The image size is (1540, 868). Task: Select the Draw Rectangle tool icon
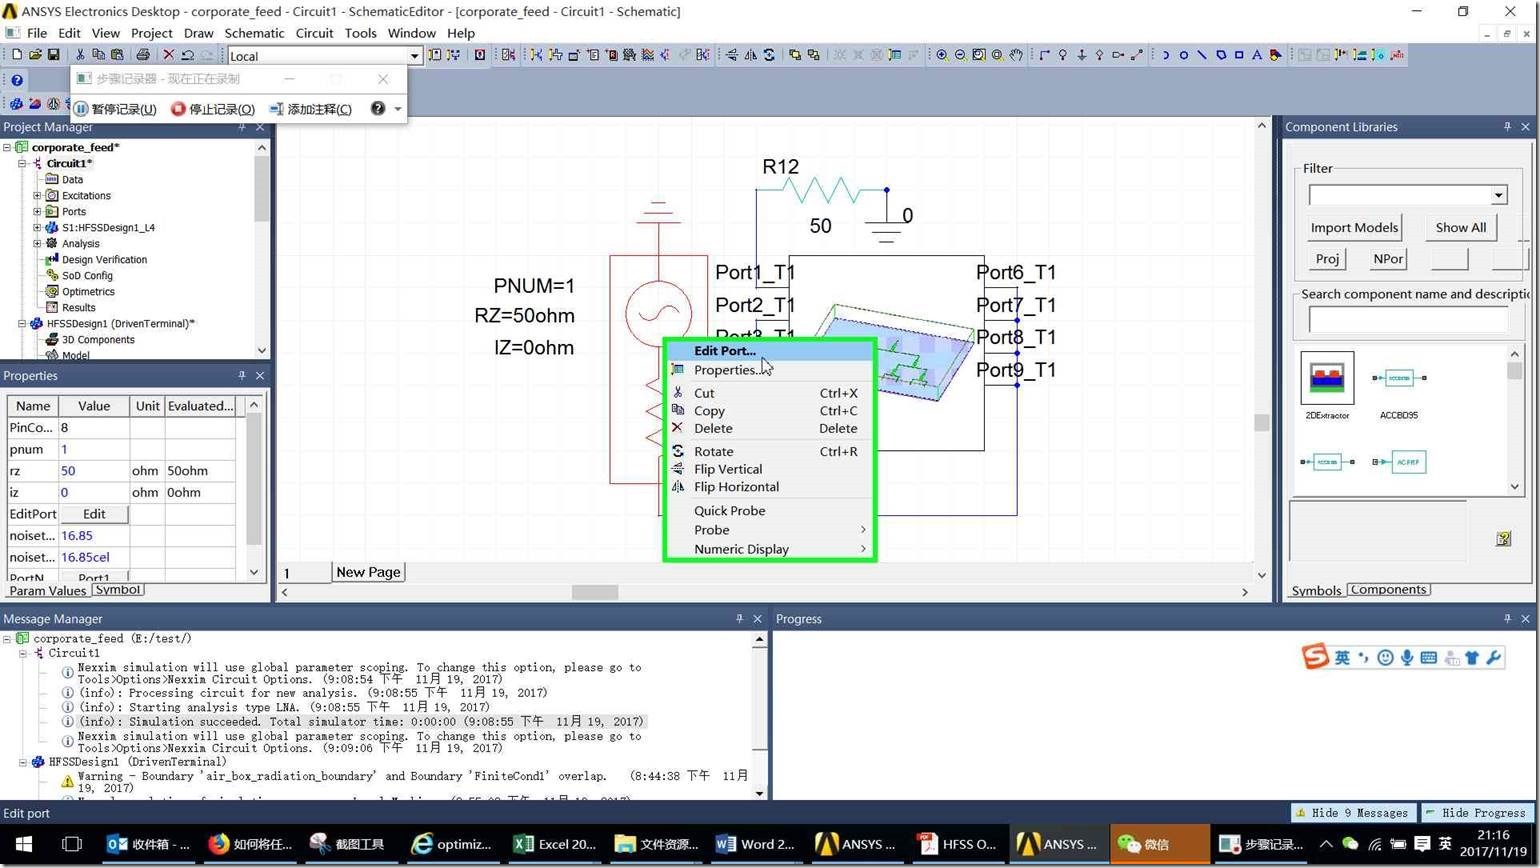click(x=1239, y=55)
